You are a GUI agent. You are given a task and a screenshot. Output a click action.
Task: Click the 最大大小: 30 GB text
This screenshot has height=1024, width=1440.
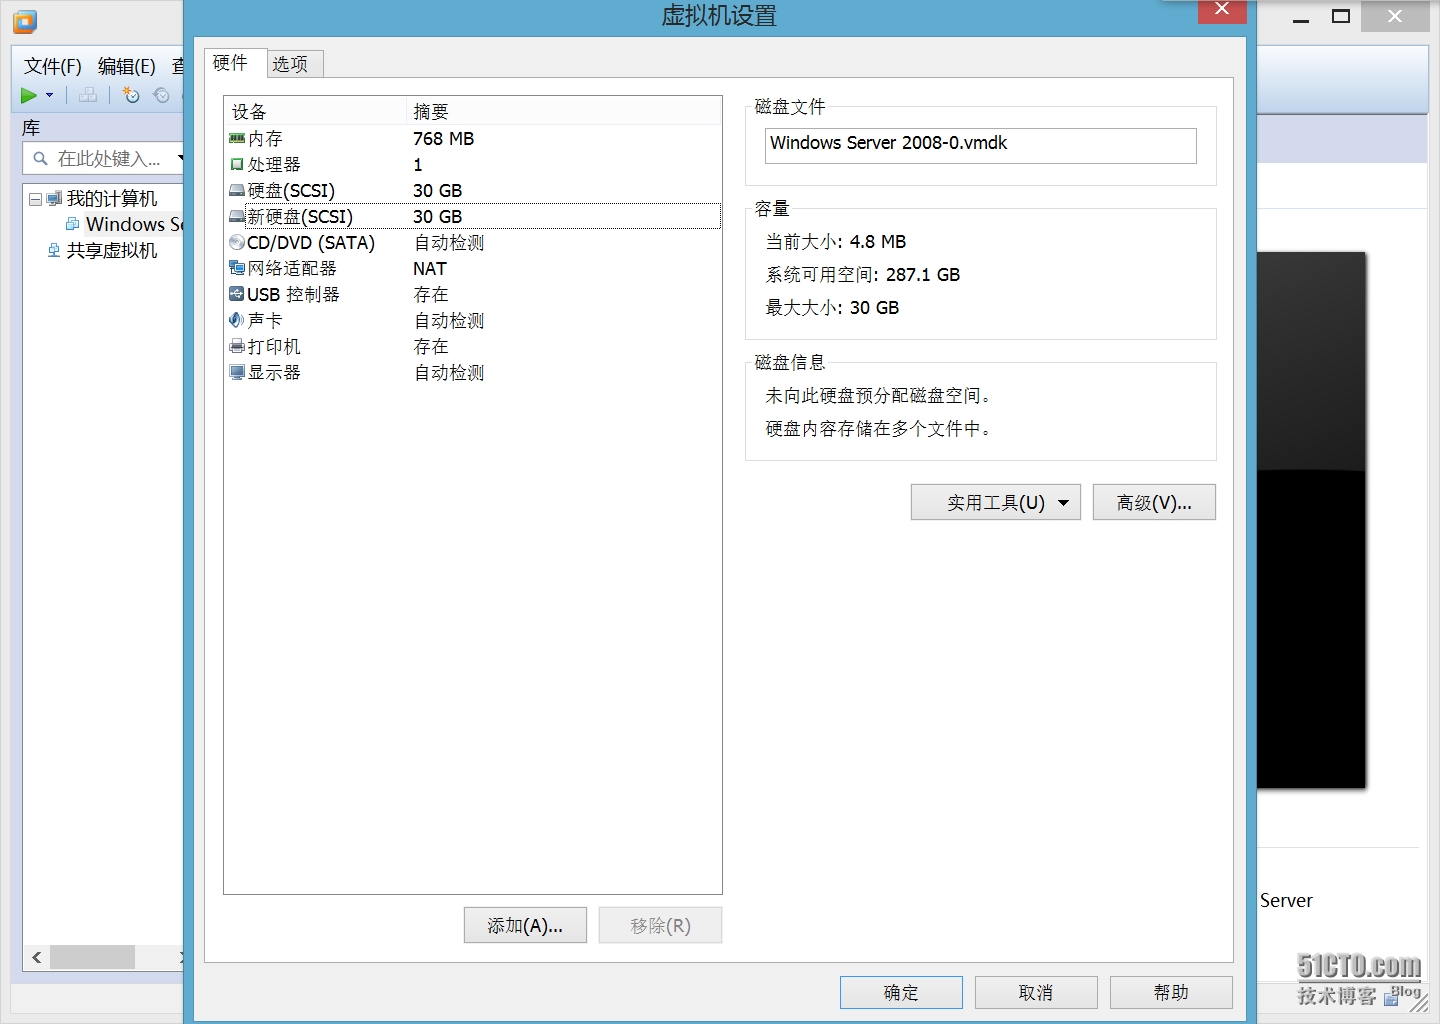click(832, 307)
